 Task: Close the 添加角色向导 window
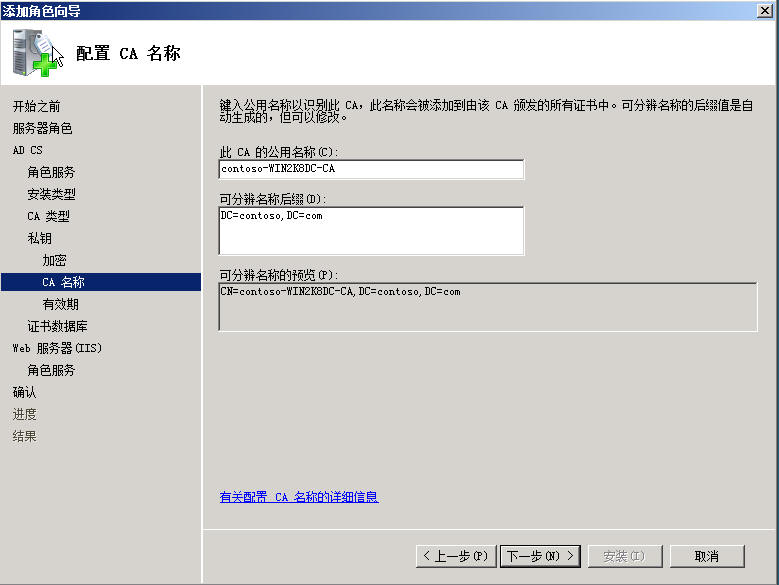point(765,10)
